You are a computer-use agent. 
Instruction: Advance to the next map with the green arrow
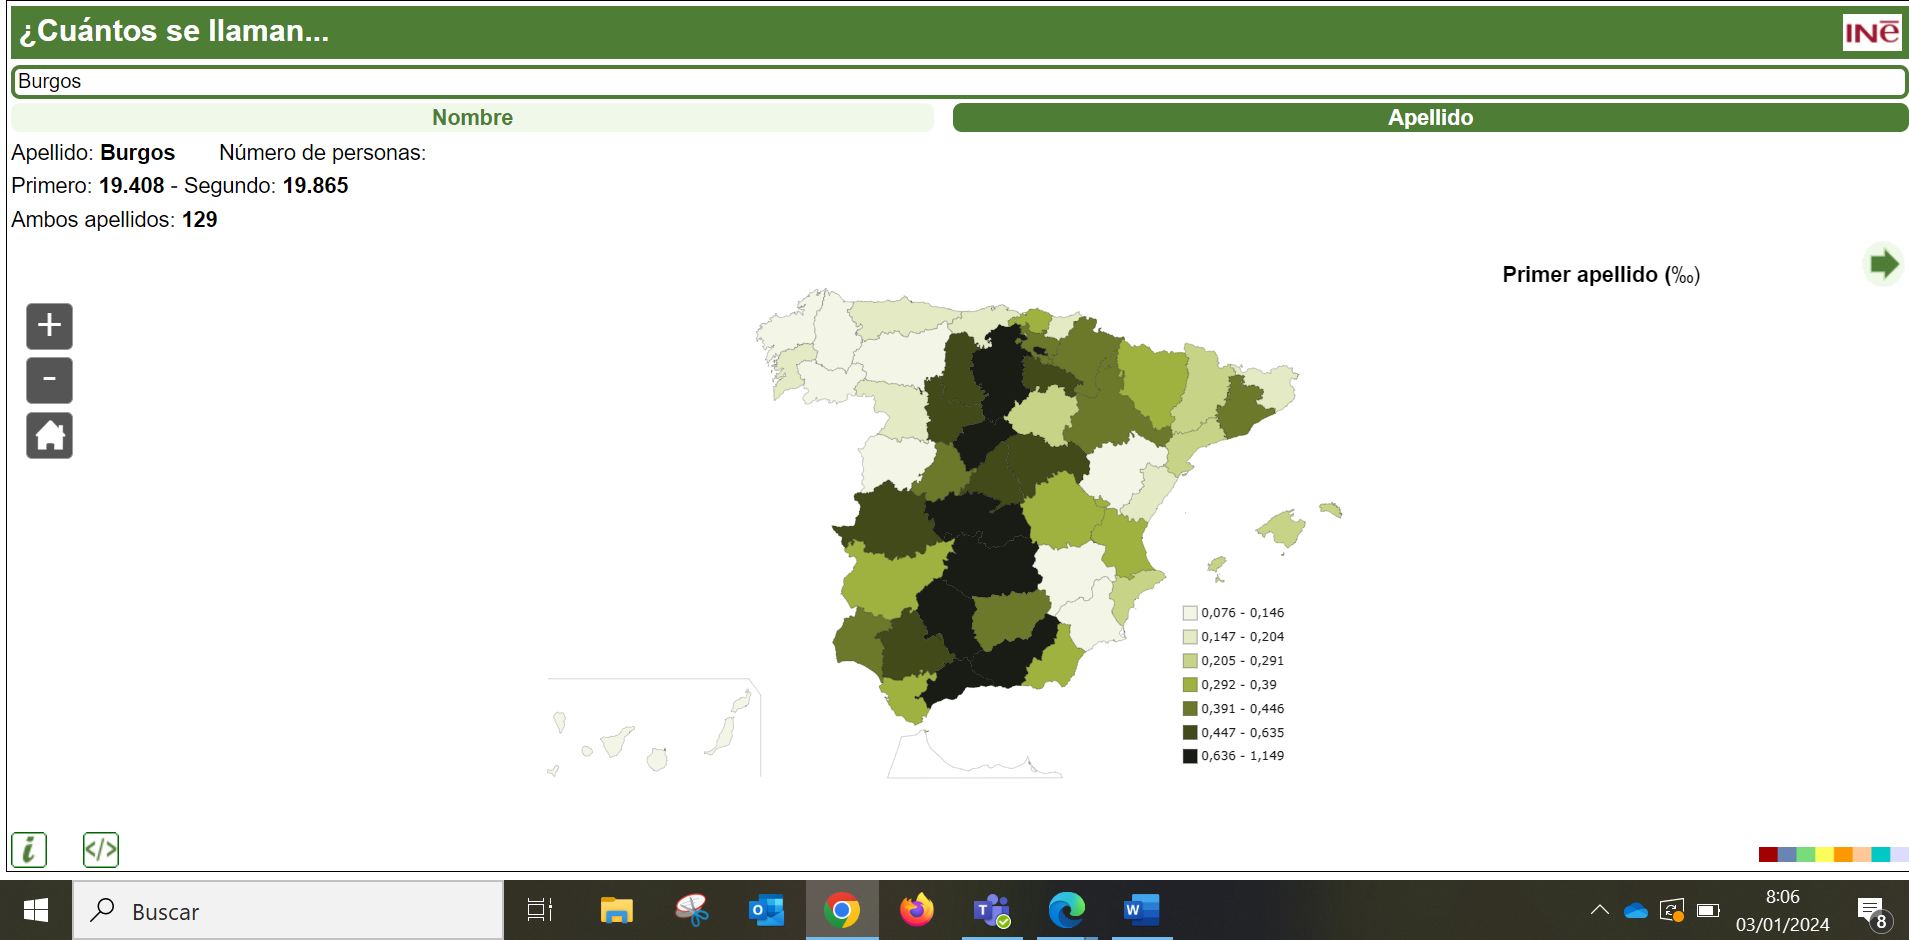pos(1884,264)
